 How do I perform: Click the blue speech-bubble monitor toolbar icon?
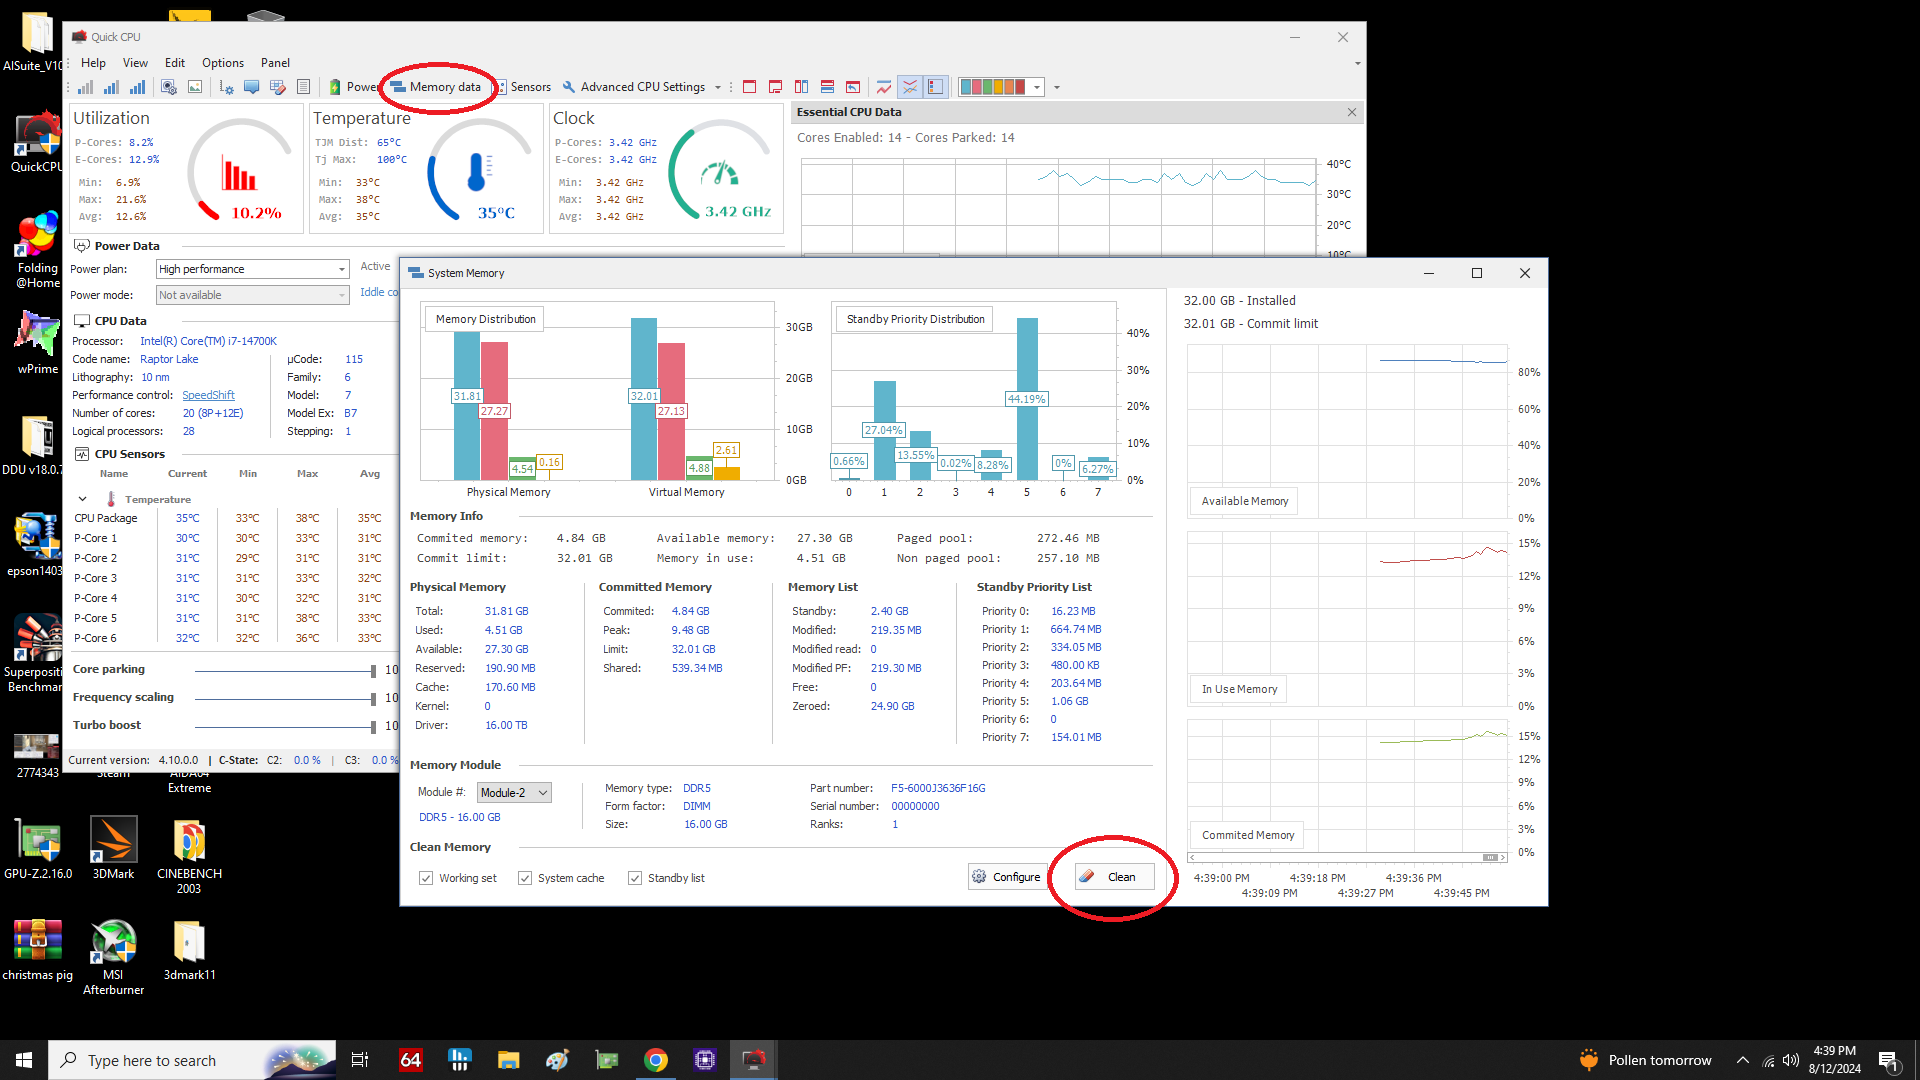pos(252,87)
